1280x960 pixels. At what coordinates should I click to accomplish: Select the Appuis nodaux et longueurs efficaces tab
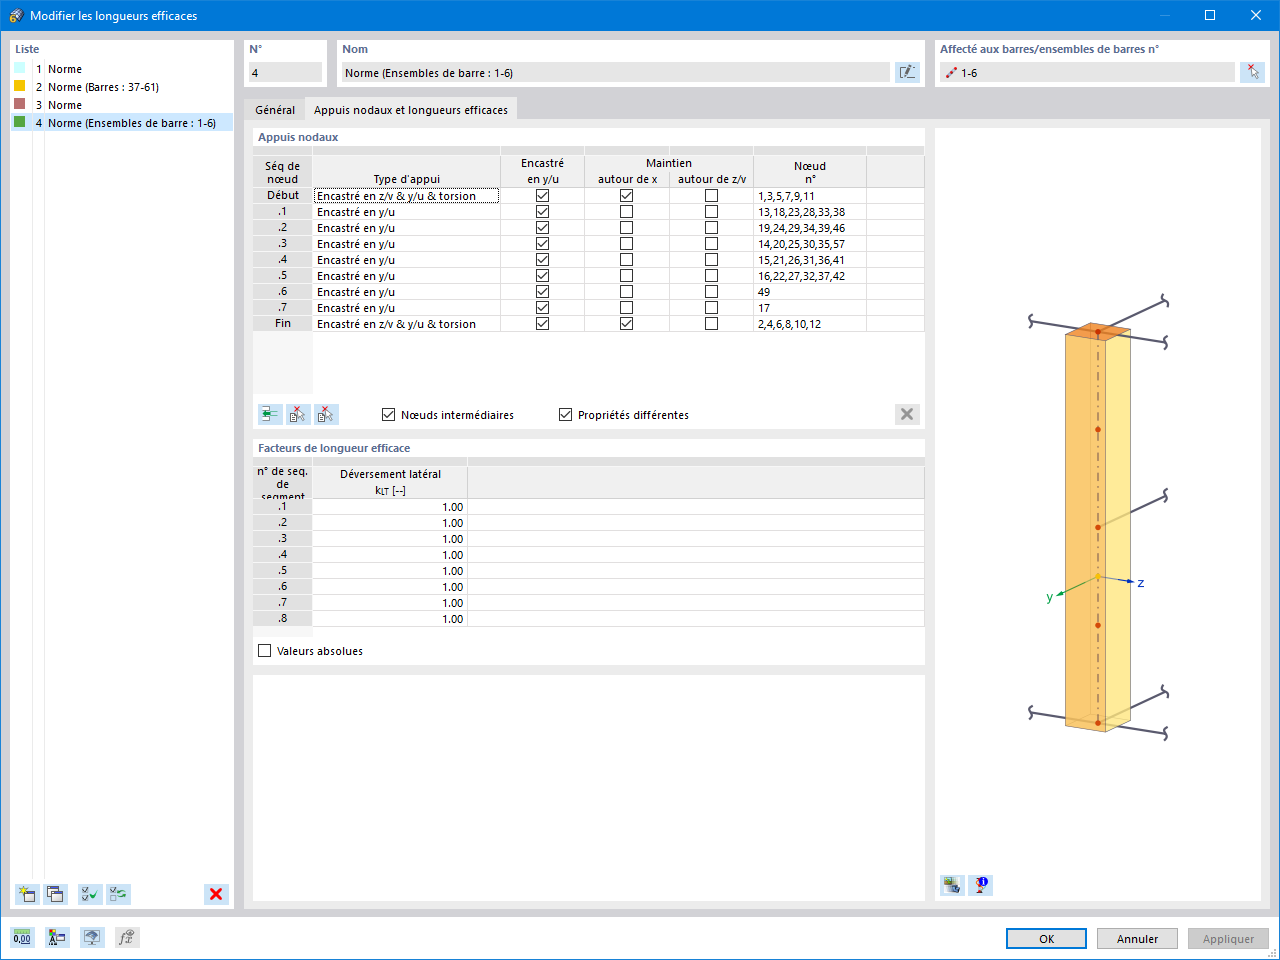point(411,110)
